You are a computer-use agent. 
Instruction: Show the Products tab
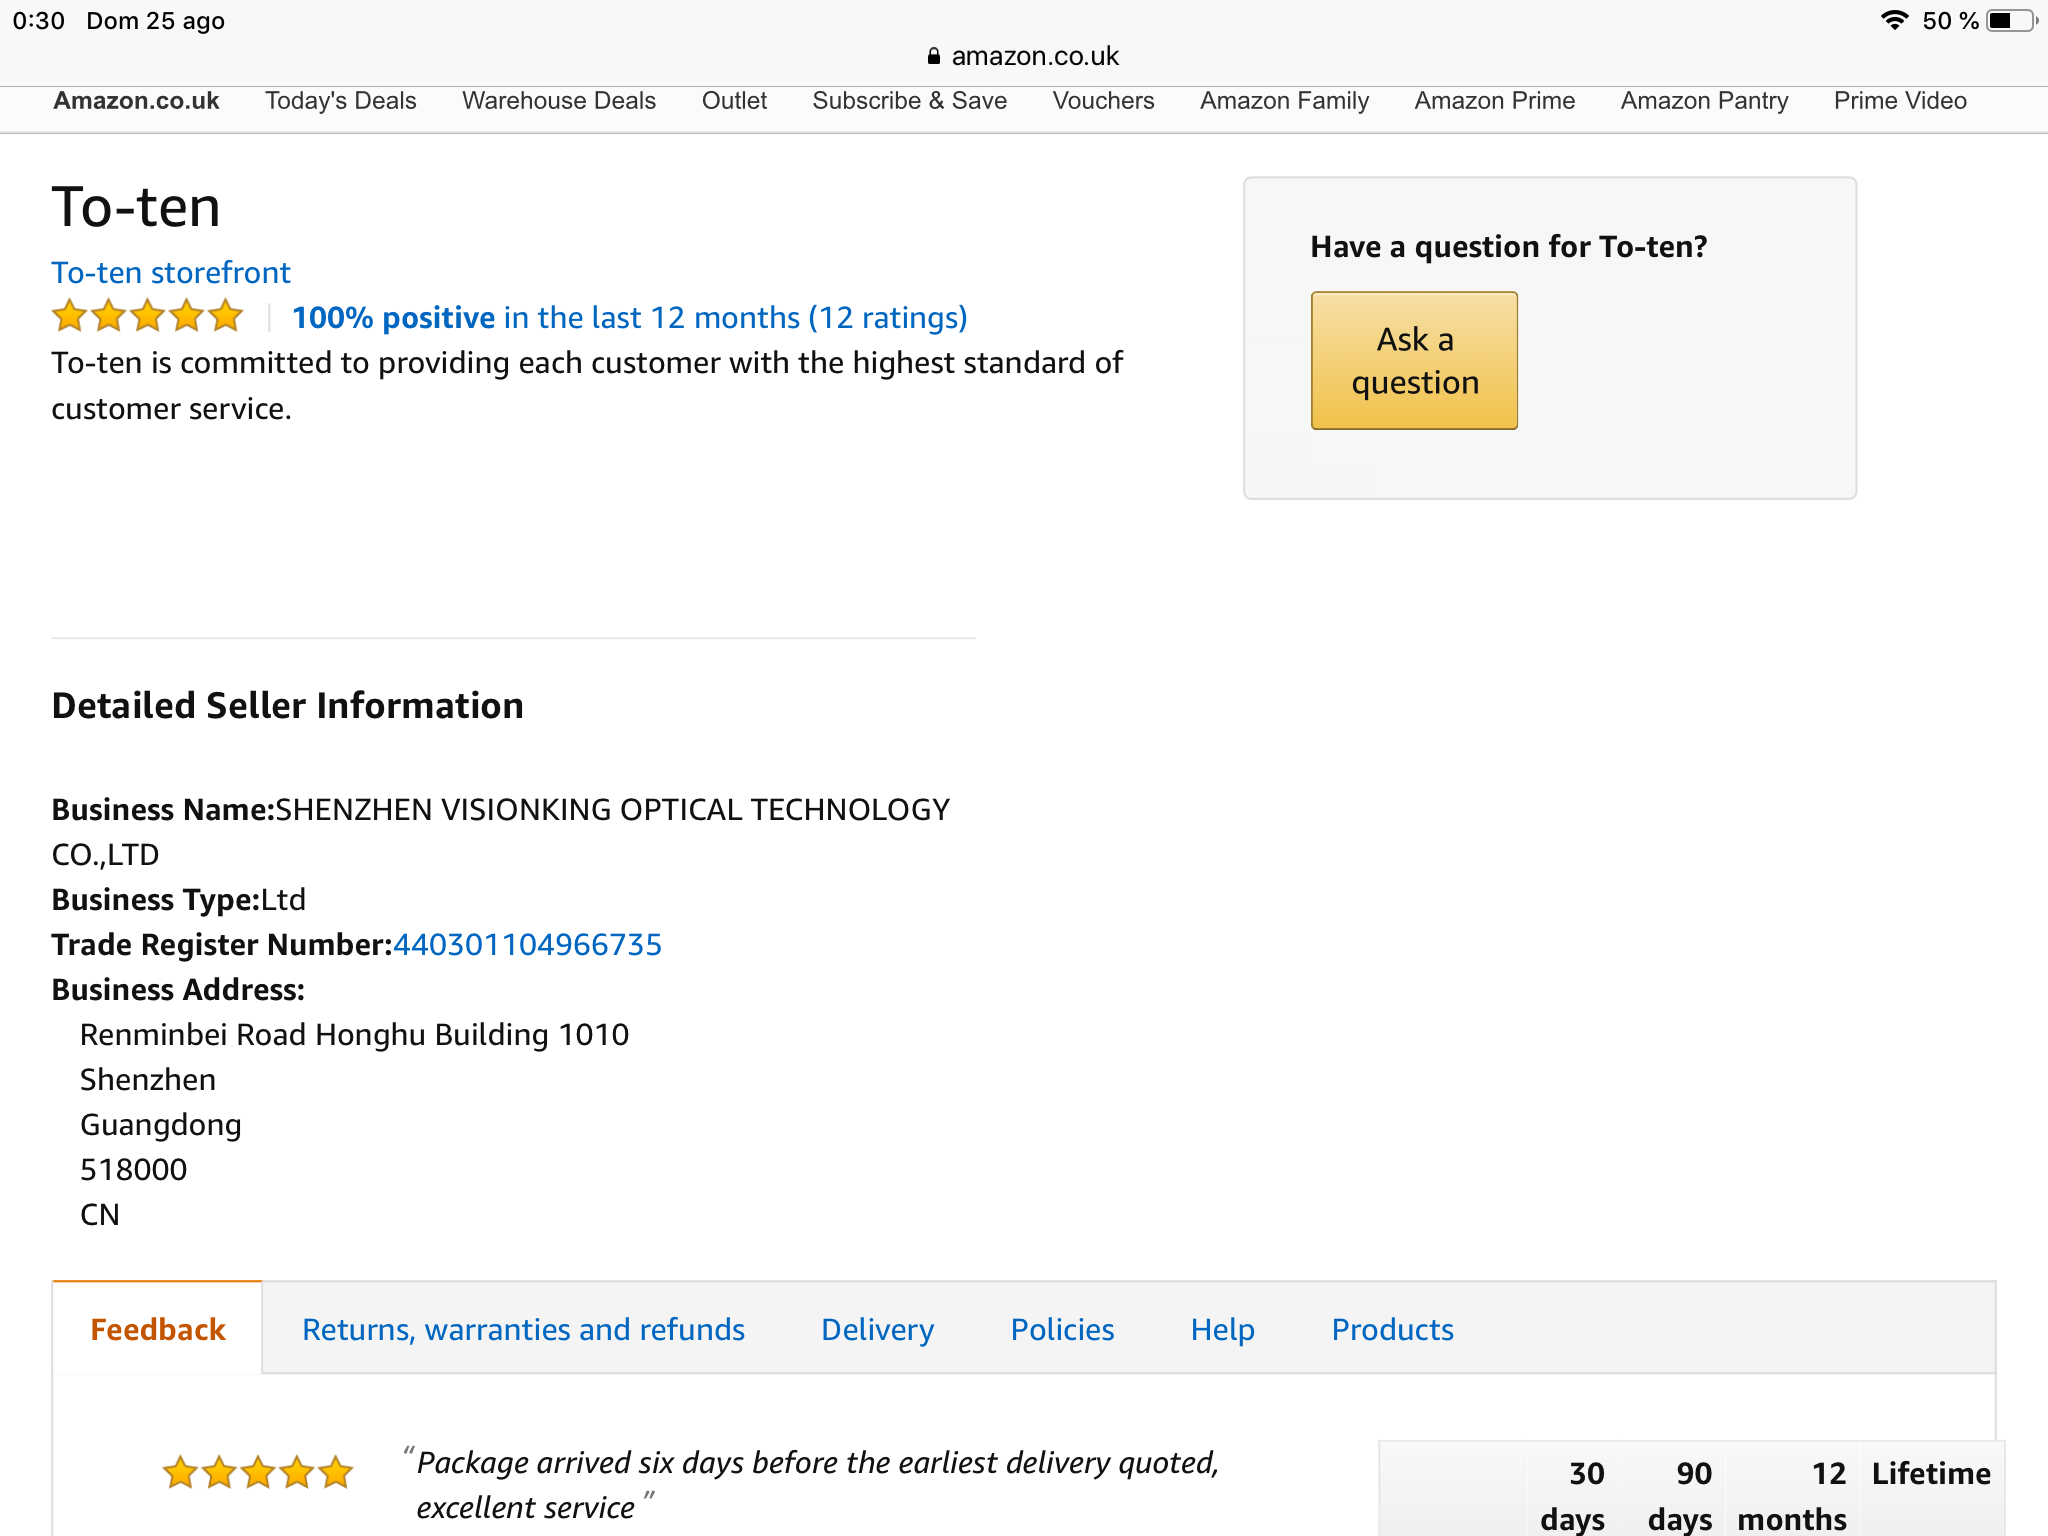[1392, 1329]
